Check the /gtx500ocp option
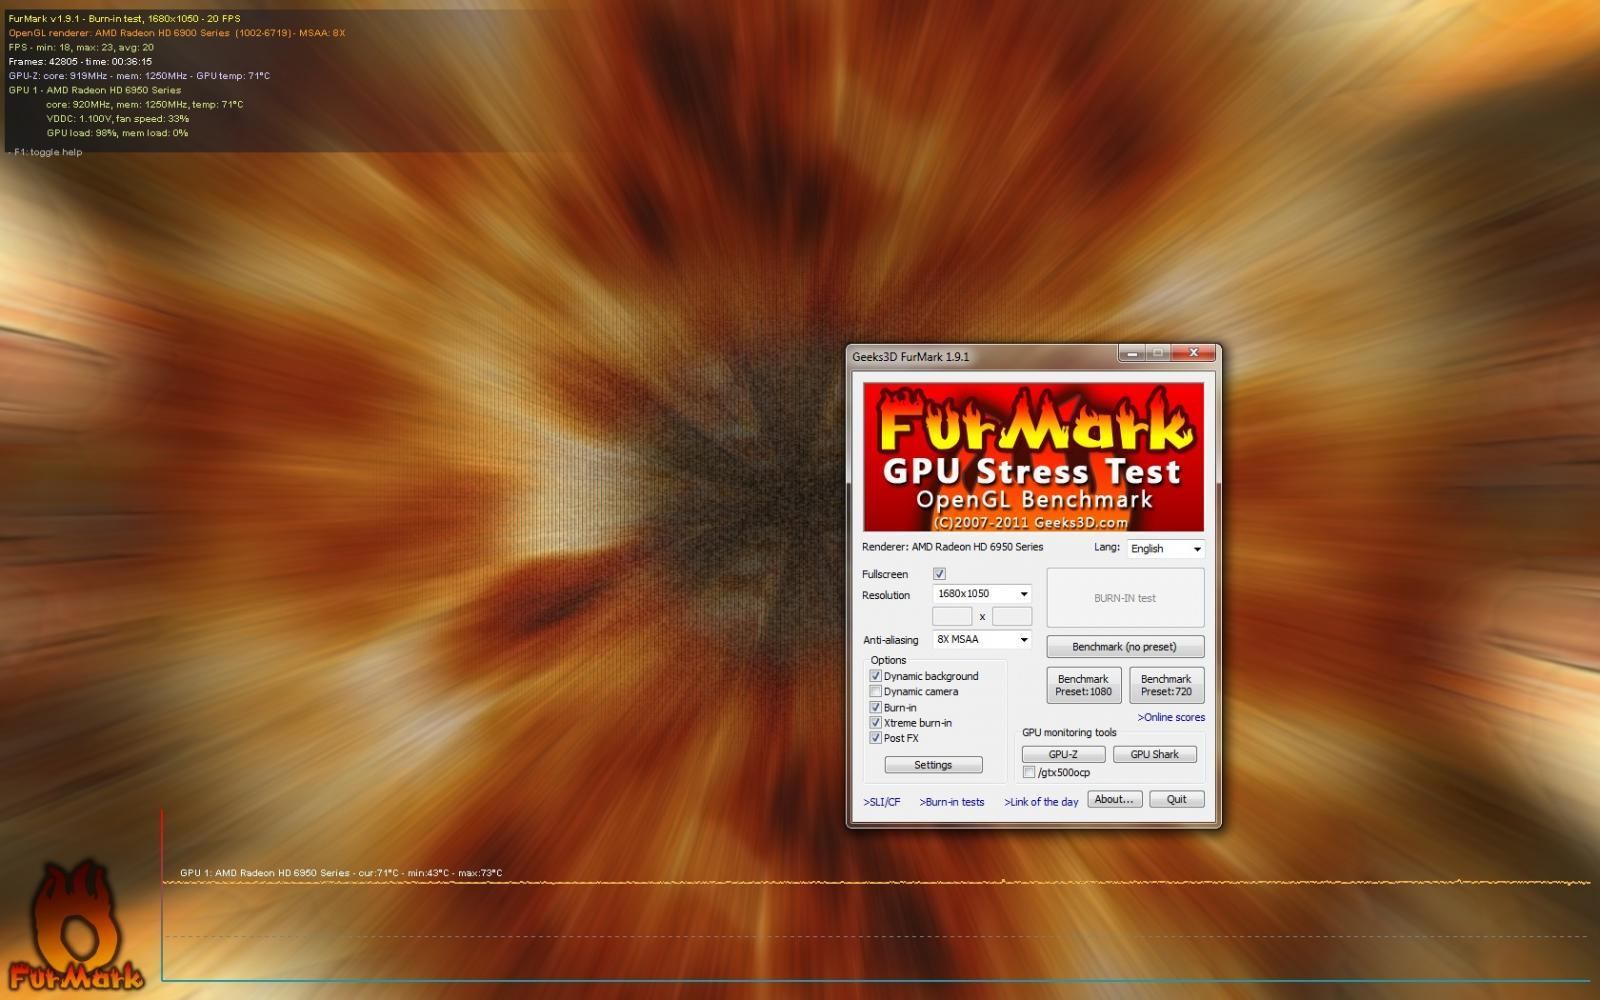Viewport: 1600px width, 1000px height. (x=1029, y=772)
